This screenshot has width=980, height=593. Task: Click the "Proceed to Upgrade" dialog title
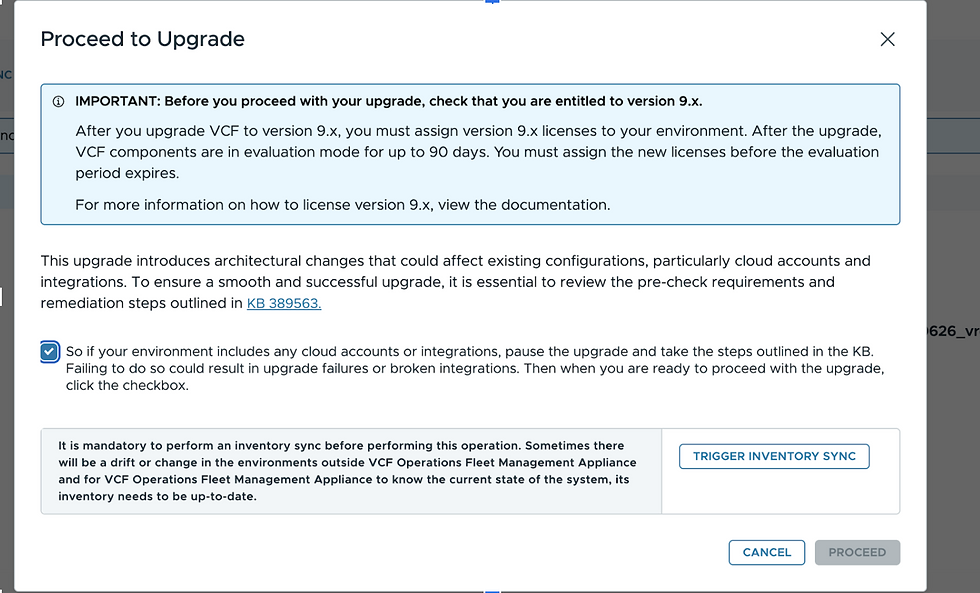tap(142, 39)
